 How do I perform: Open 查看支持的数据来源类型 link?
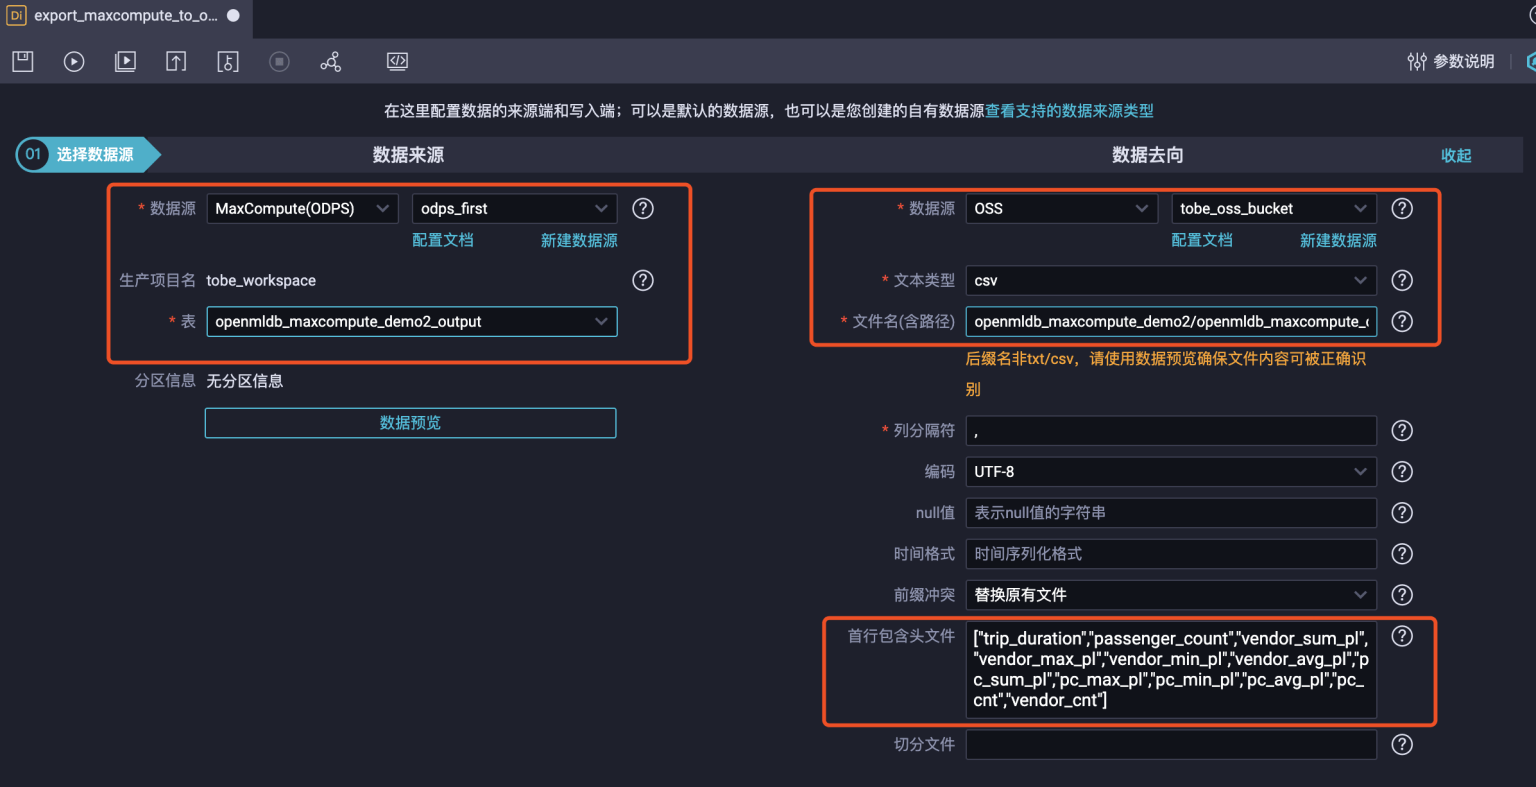coord(1069,111)
